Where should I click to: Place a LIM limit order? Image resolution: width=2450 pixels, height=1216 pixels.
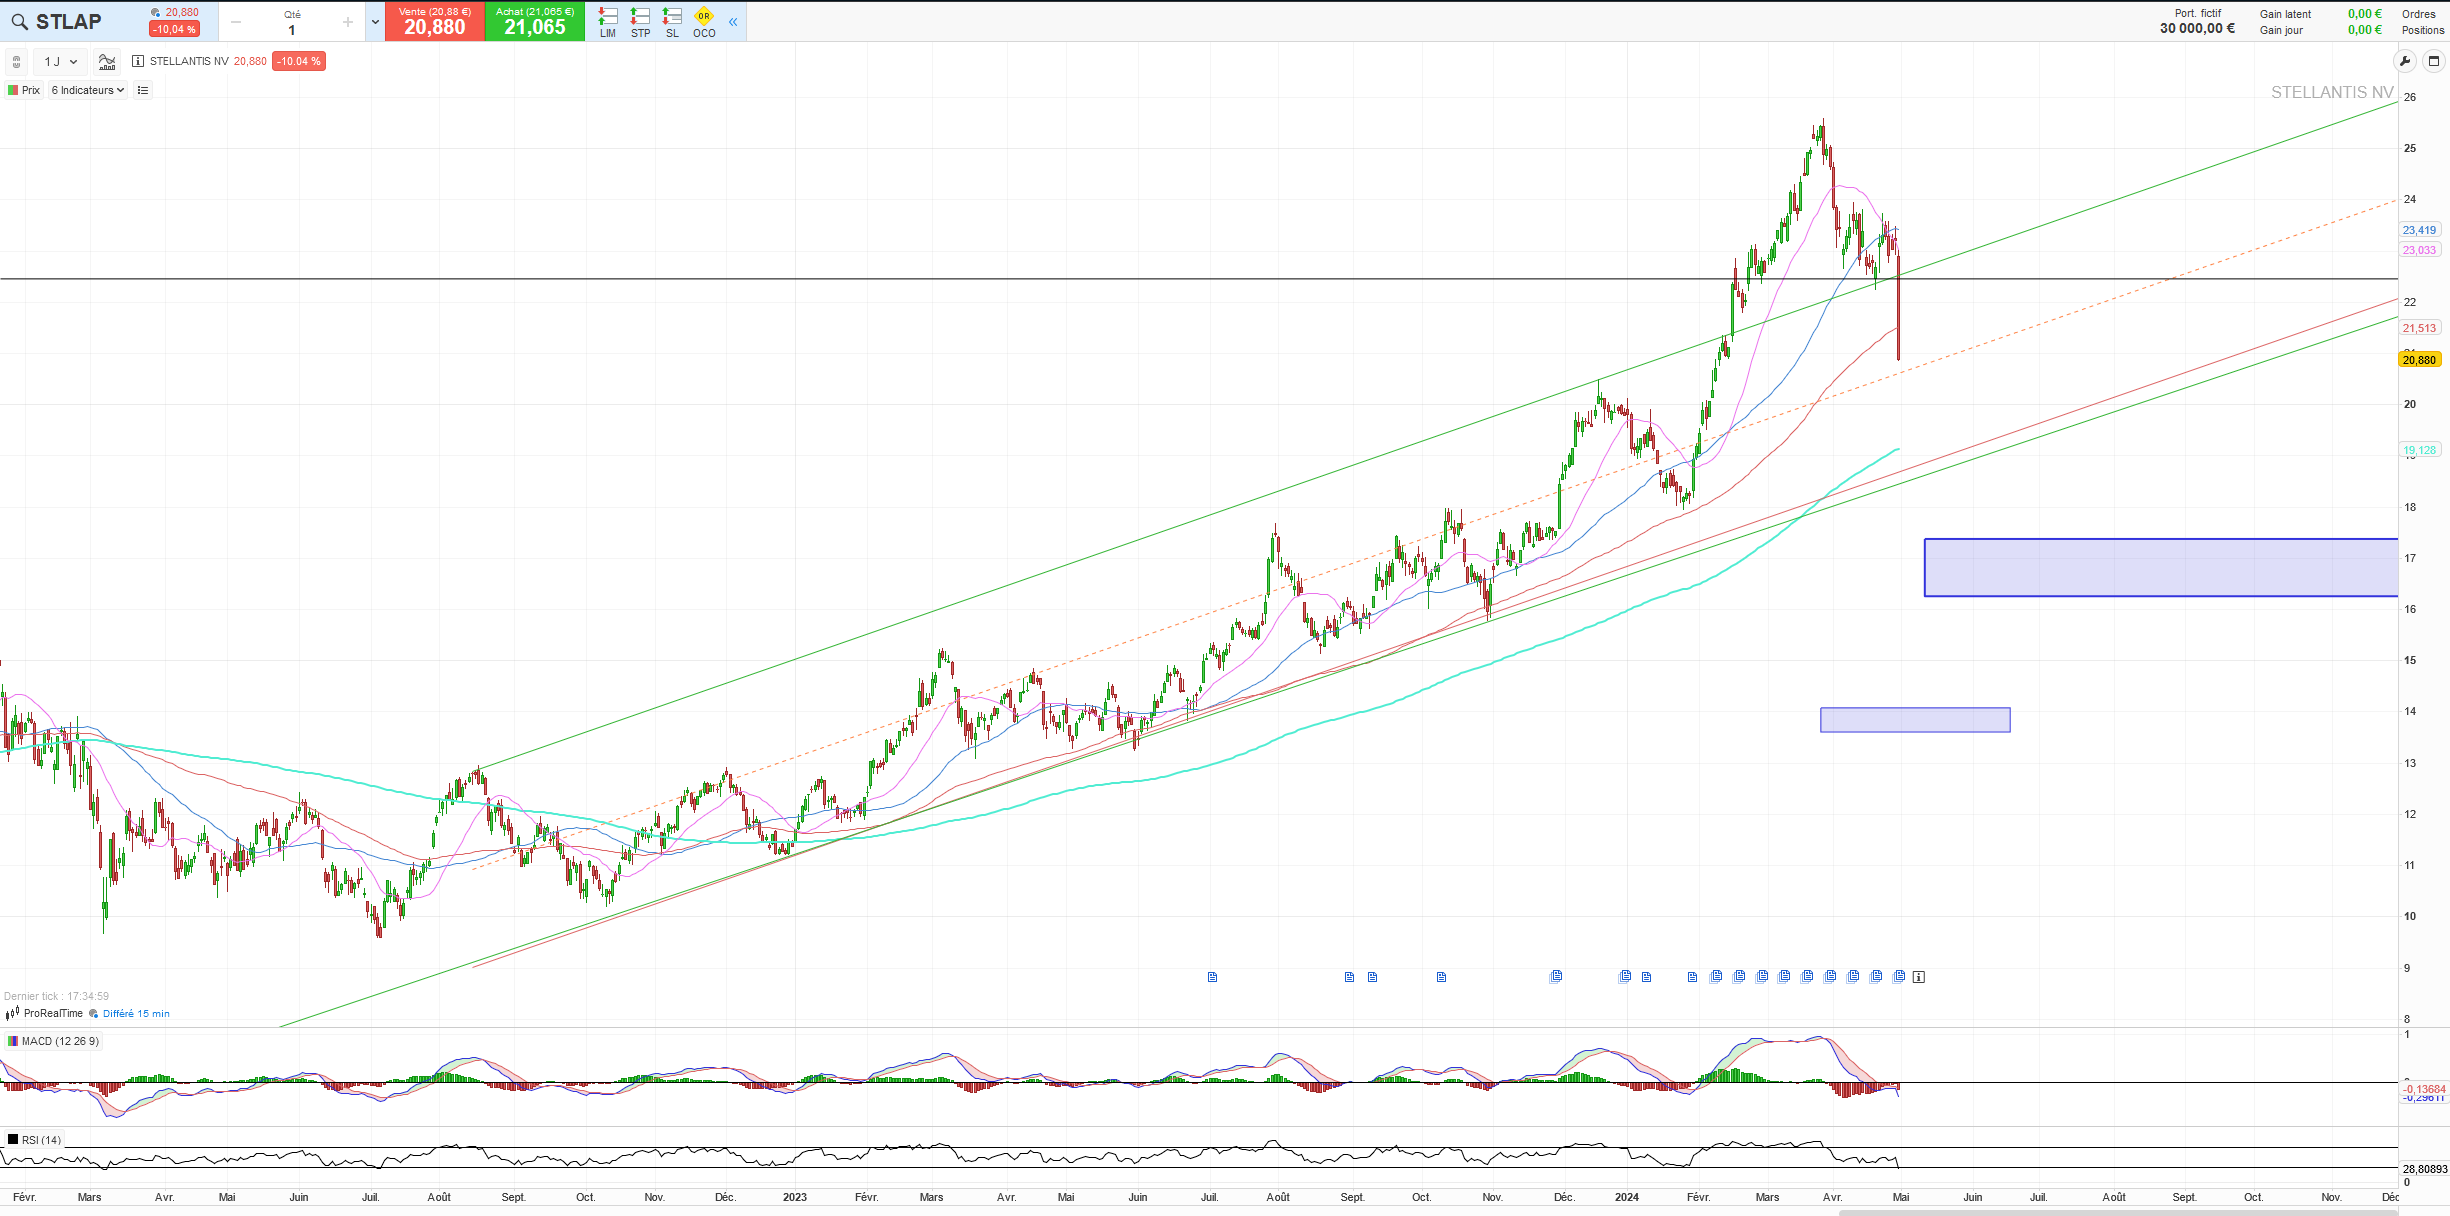click(608, 21)
